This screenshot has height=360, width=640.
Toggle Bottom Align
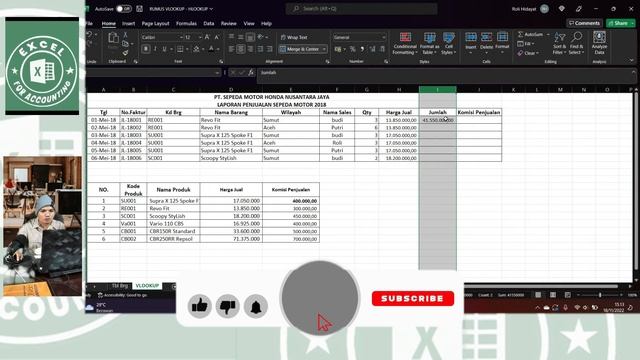point(250,37)
